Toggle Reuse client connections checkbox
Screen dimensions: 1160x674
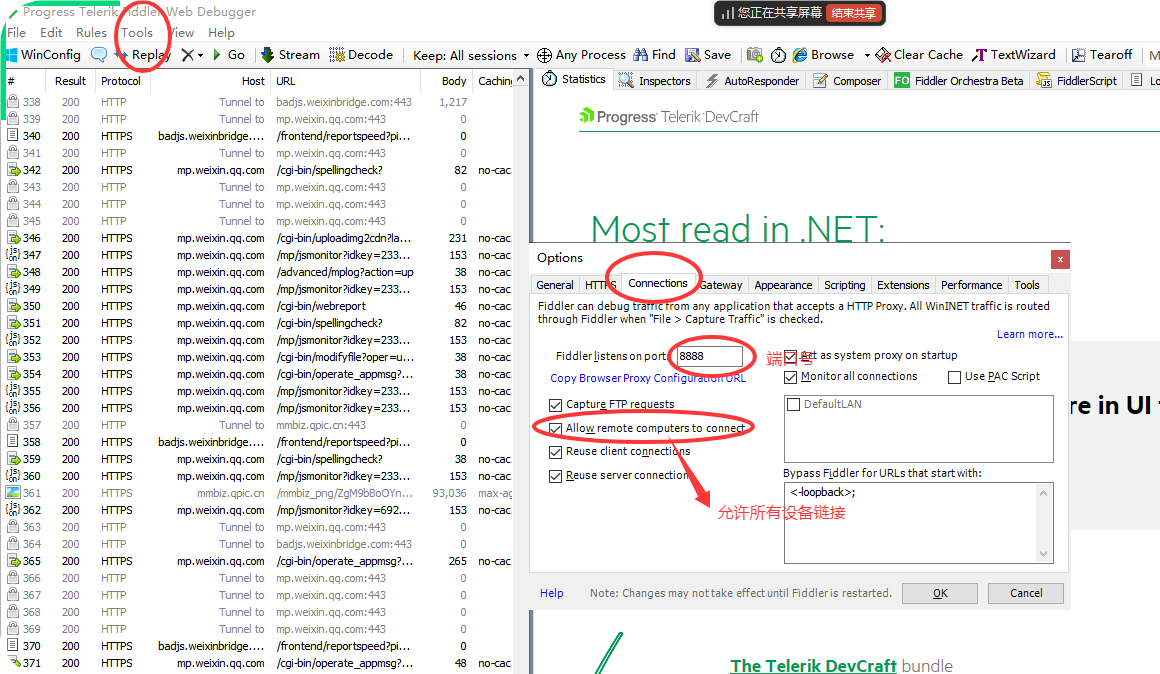tap(556, 451)
